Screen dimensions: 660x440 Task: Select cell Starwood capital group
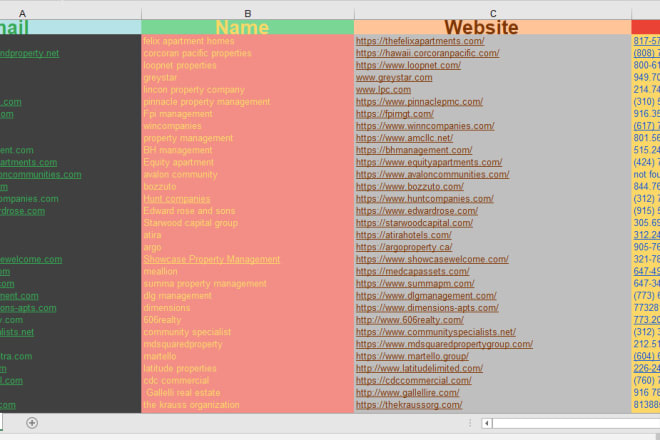248,223
